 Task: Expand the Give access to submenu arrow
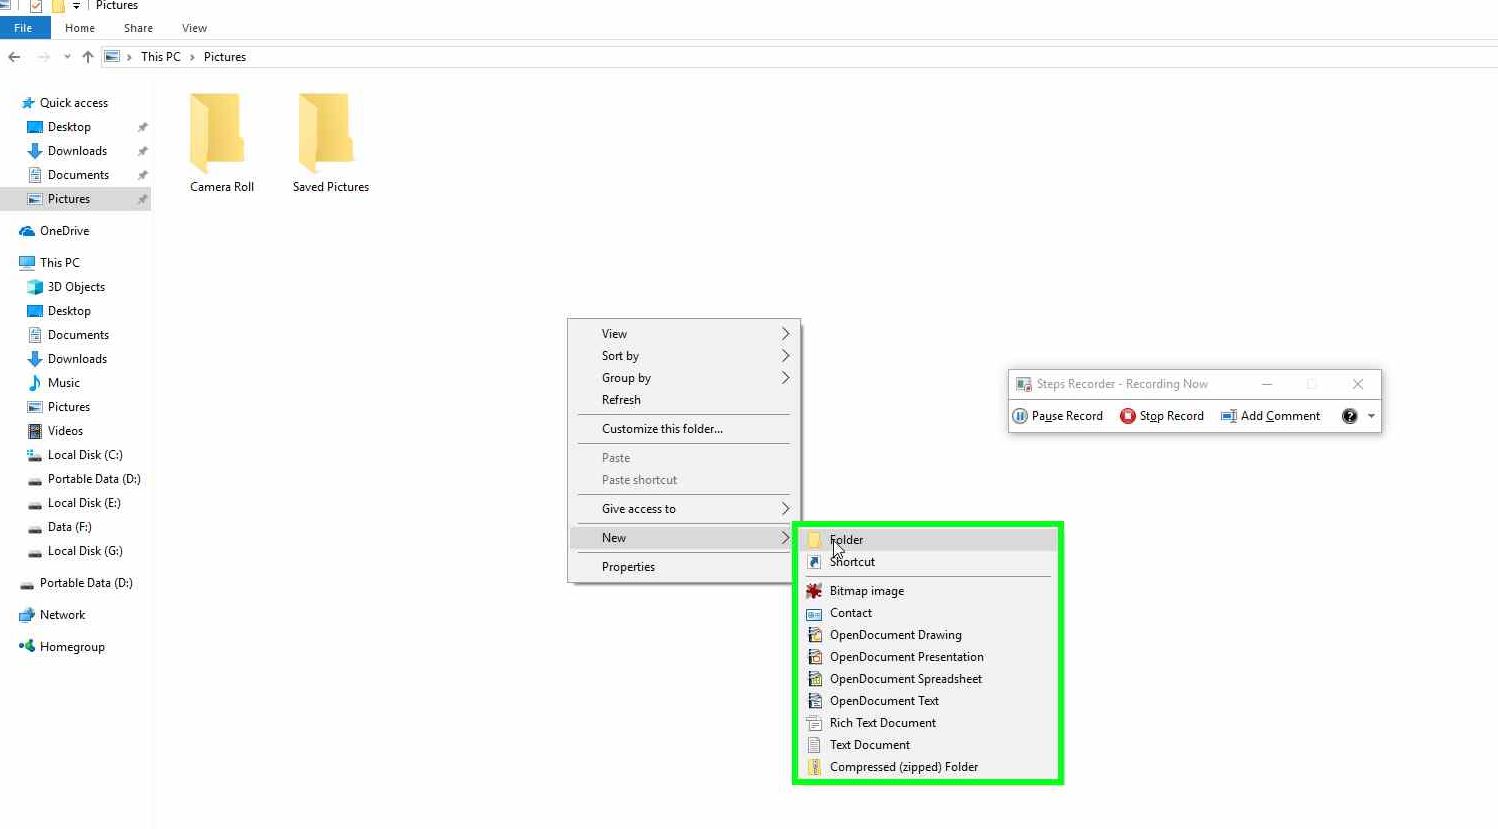785,509
